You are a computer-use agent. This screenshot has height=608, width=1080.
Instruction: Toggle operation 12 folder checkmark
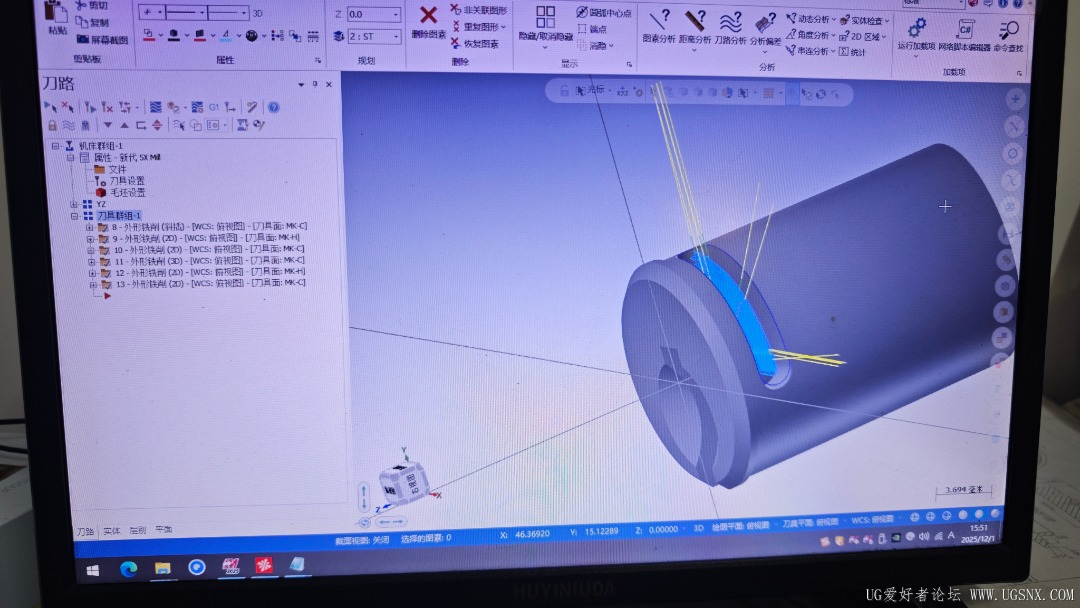[x=106, y=273]
